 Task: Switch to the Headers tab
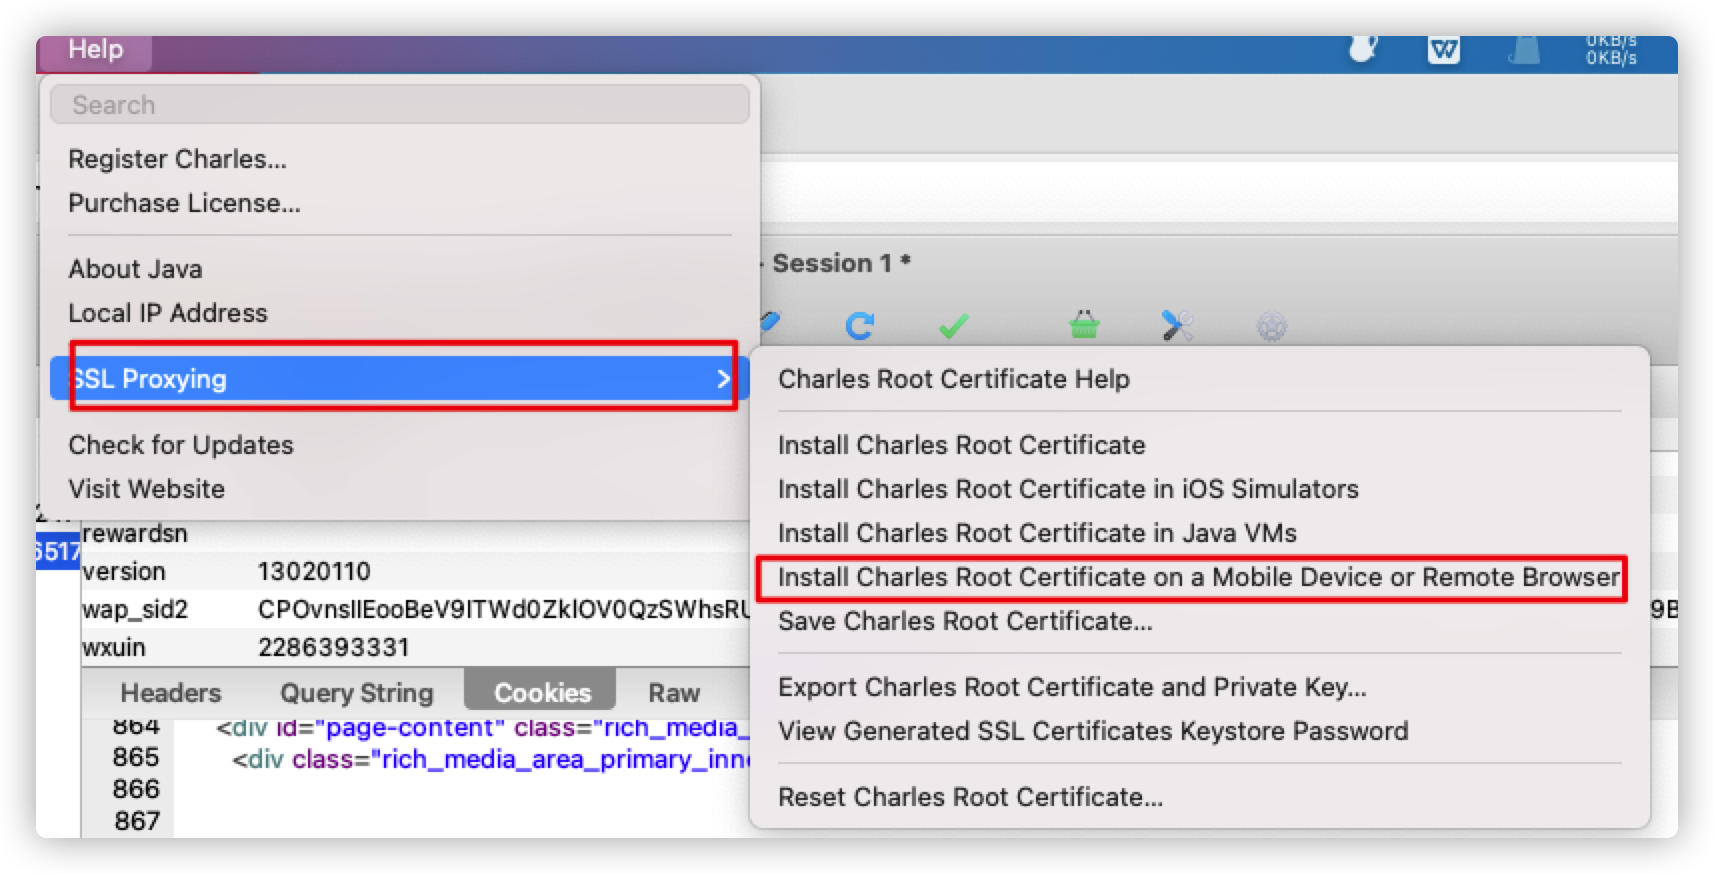coord(171,693)
